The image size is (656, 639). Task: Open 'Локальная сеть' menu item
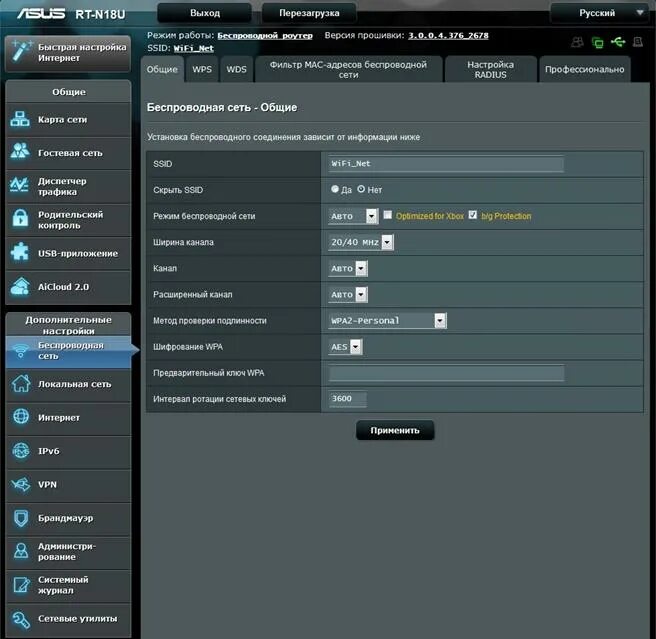click(68, 384)
